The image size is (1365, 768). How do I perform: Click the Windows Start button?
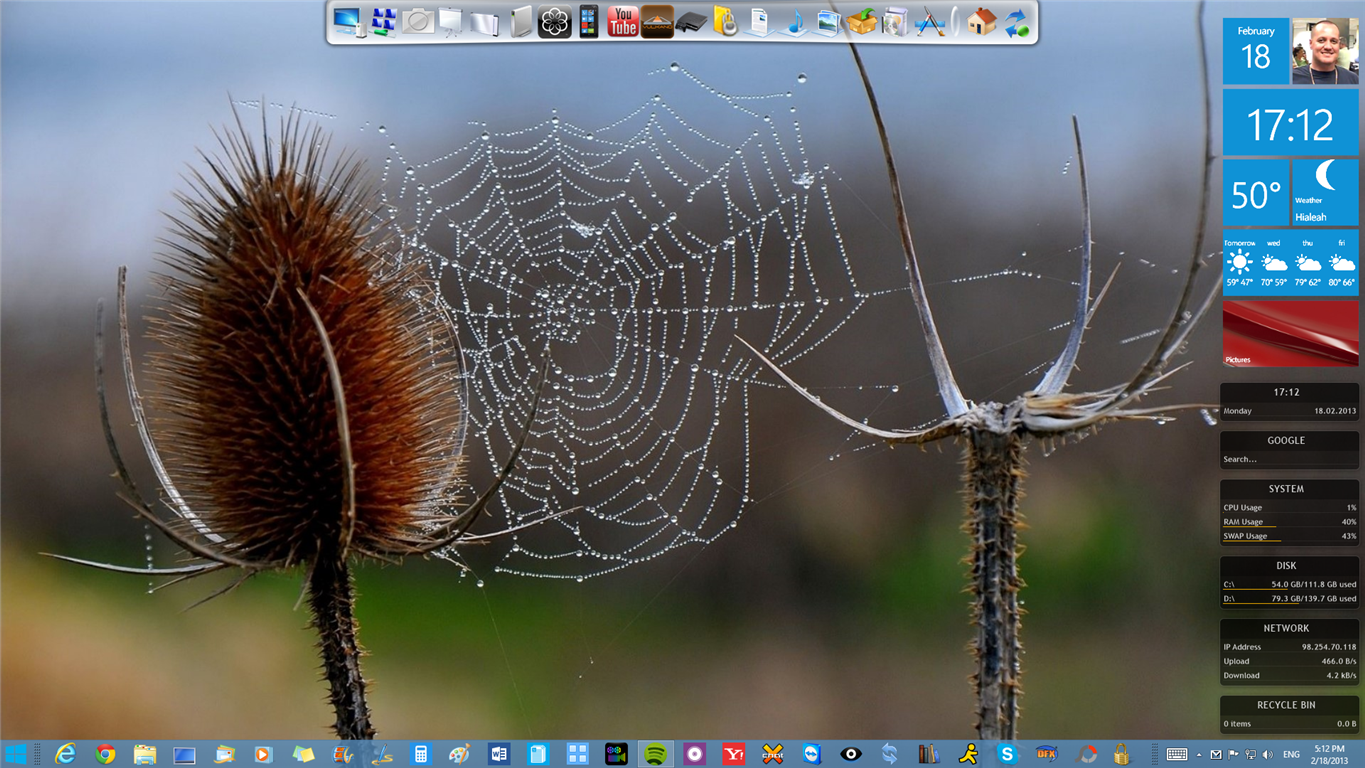(x=15, y=754)
